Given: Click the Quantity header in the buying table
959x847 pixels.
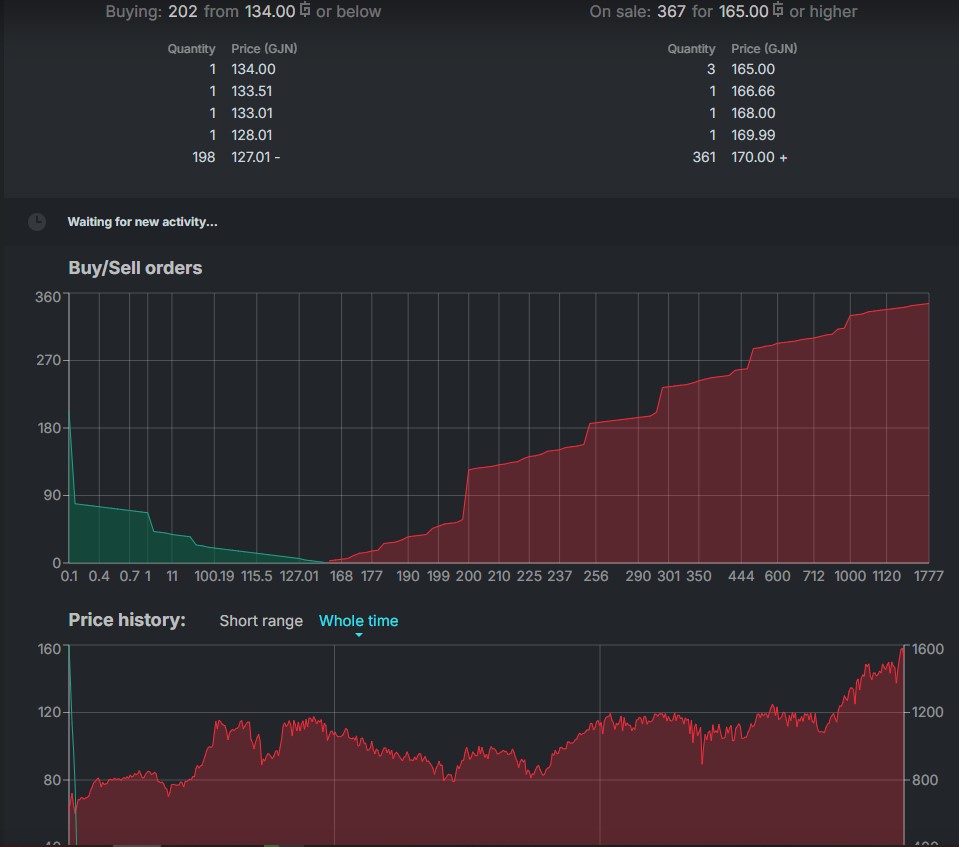Looking at the screenshot, I should coord(191,48).
